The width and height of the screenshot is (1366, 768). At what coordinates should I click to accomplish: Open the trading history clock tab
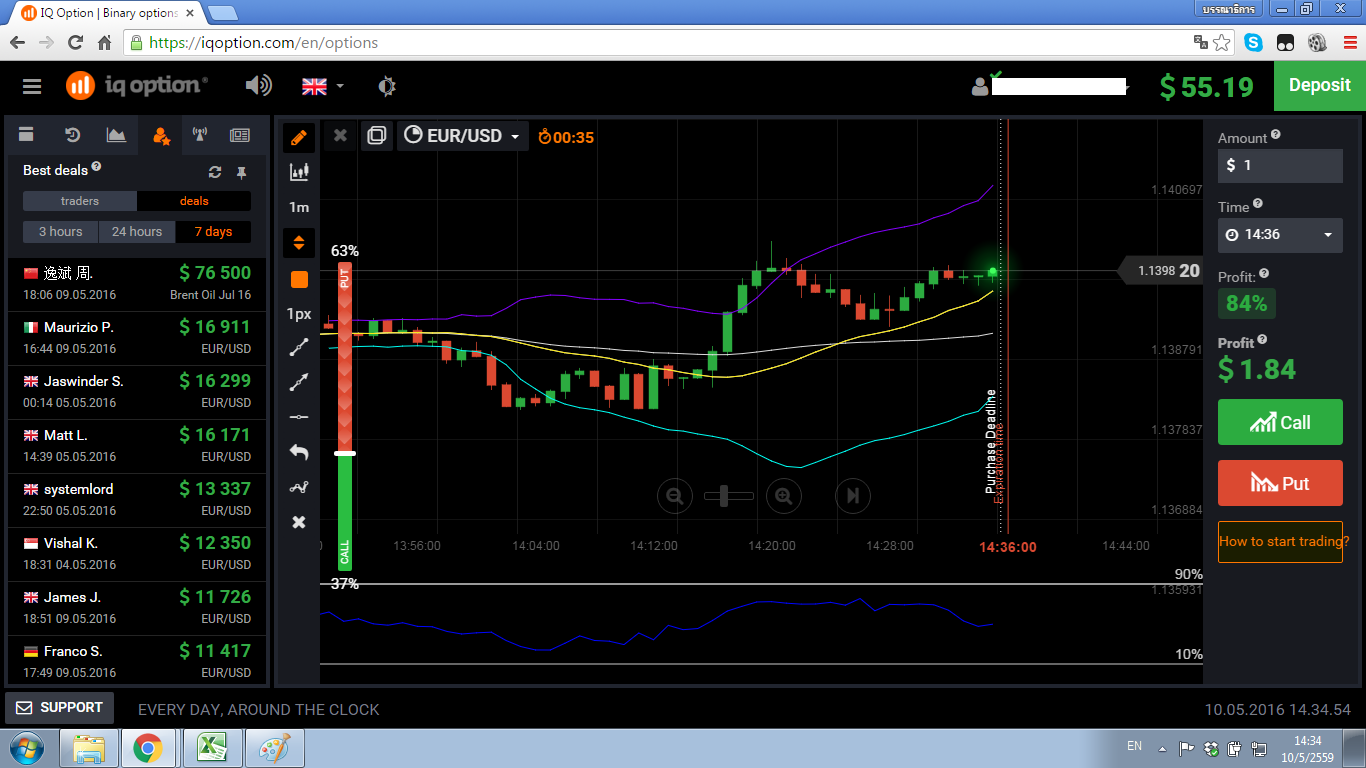(72, 135)
